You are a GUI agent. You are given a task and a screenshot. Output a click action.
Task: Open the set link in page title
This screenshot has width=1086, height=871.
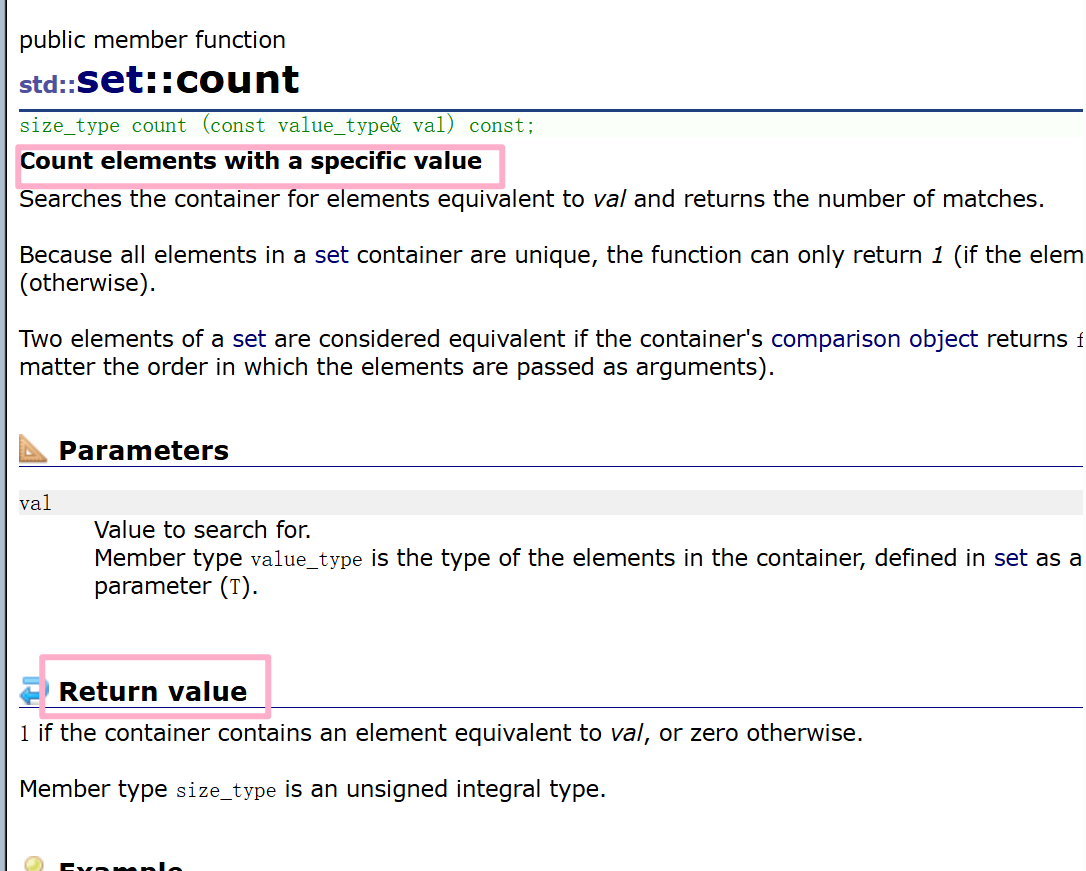pyautogui.click(x=110, y=80)
